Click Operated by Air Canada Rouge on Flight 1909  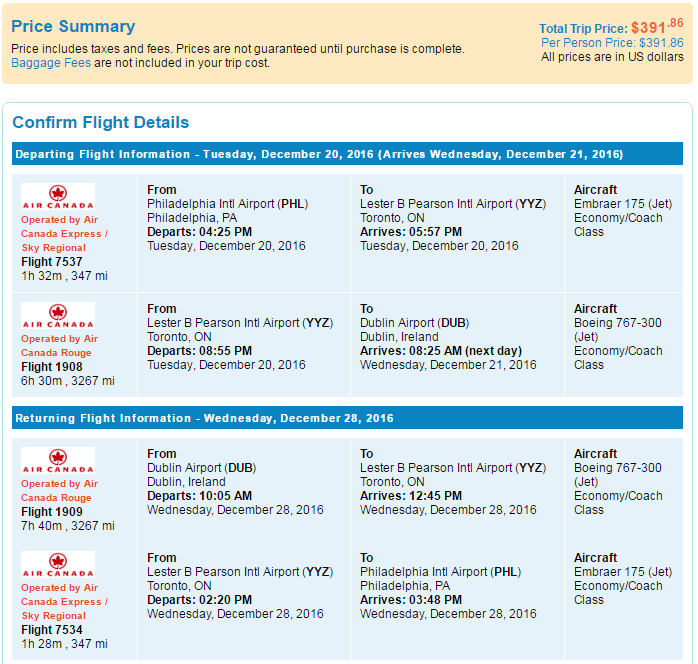[59, 490]
